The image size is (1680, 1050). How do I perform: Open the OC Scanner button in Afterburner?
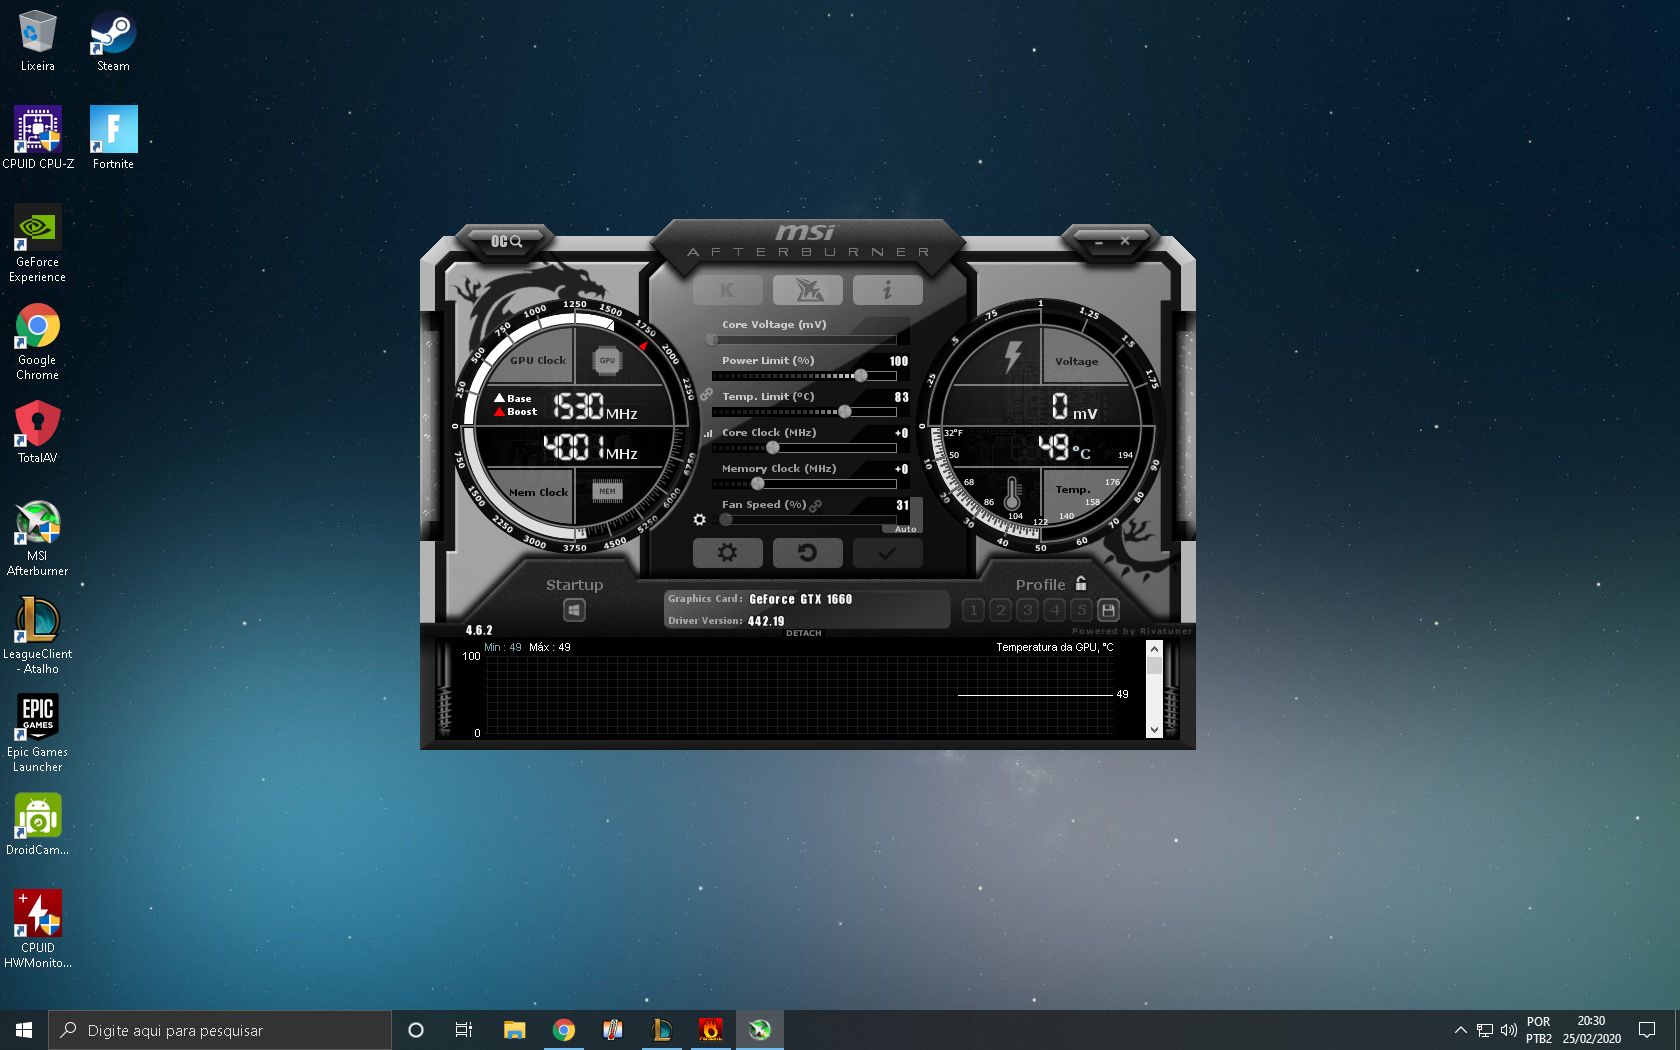506,241
